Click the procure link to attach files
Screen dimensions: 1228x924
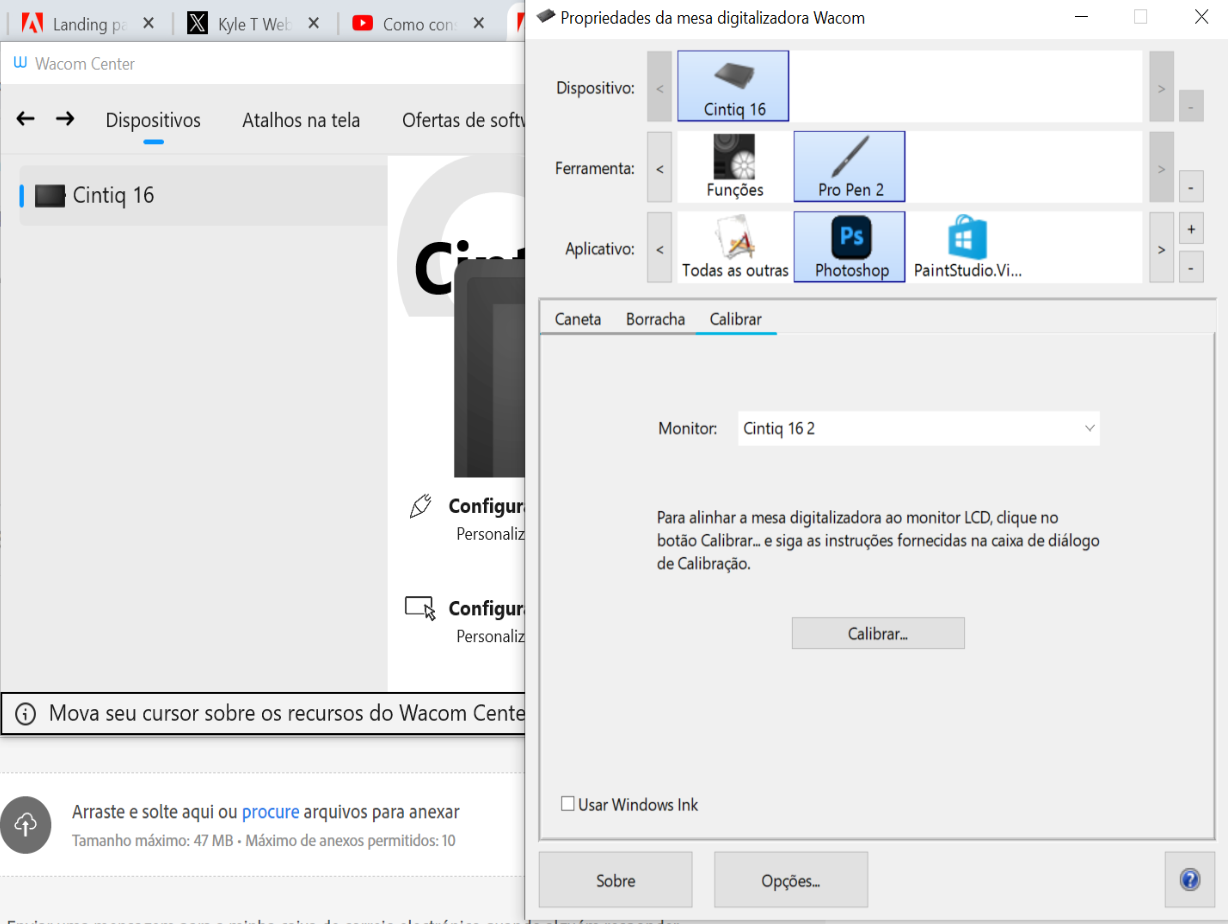[x=270, y=812]
